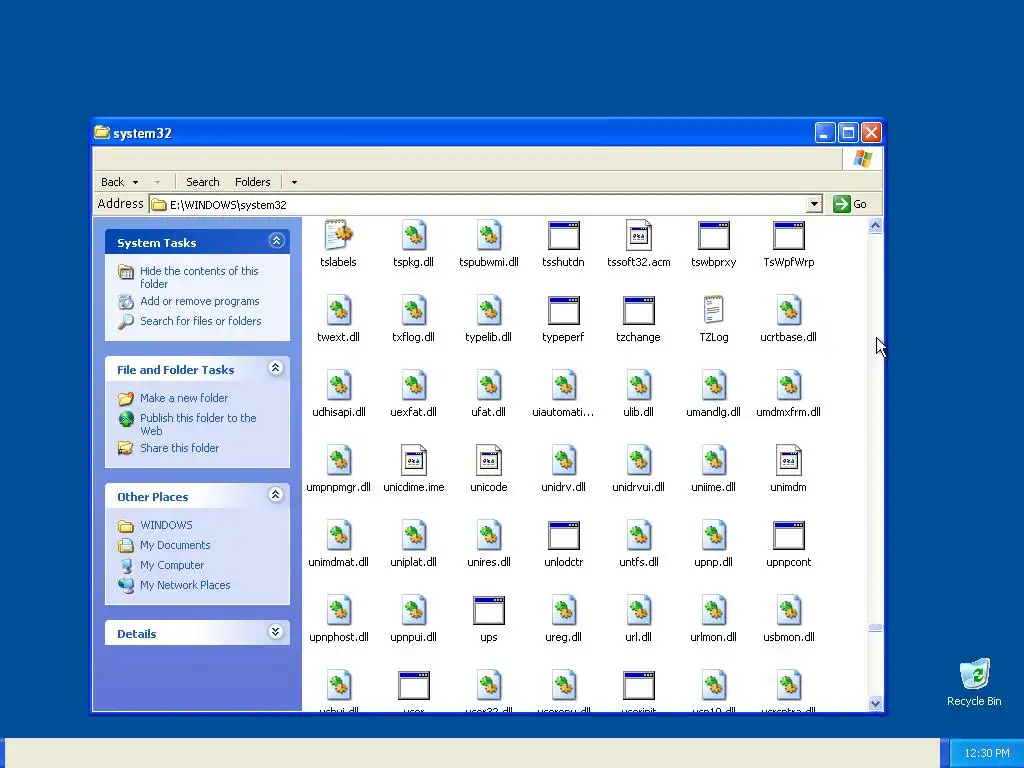Click the tswbprxy application icon

coord(714,235)
